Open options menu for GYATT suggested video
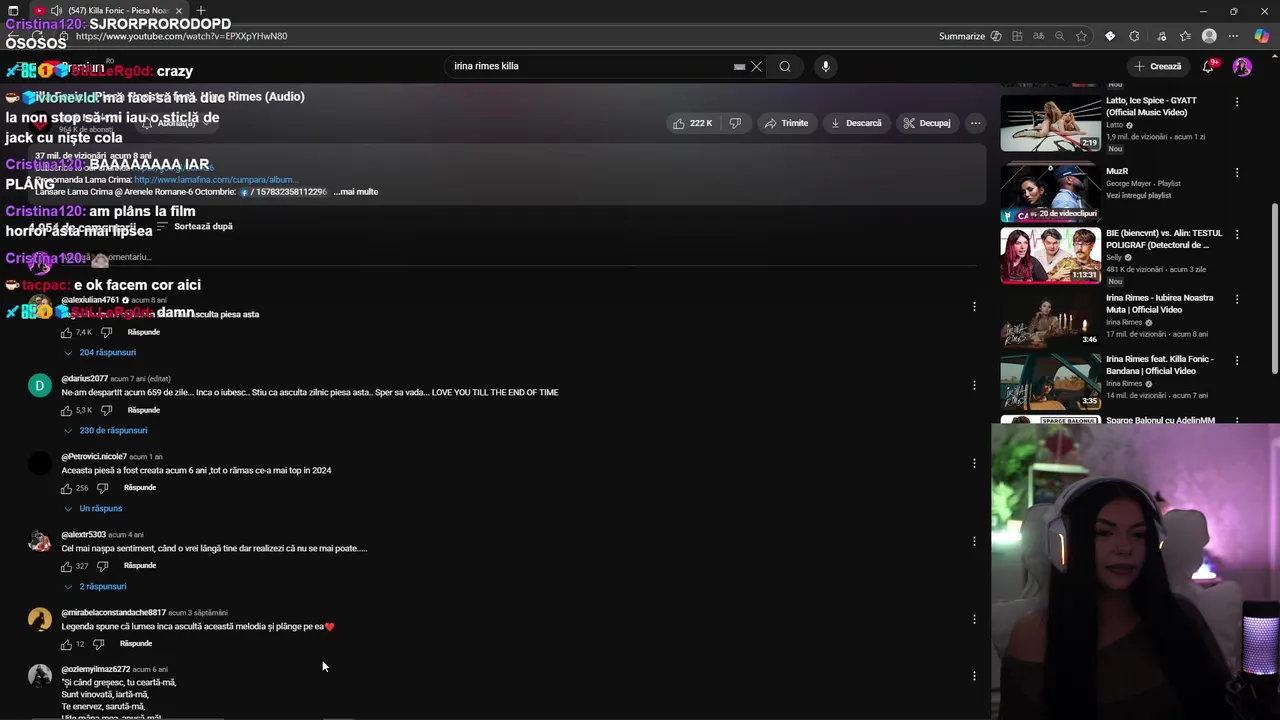1280x720 pixels. [x=1237, y=102]
